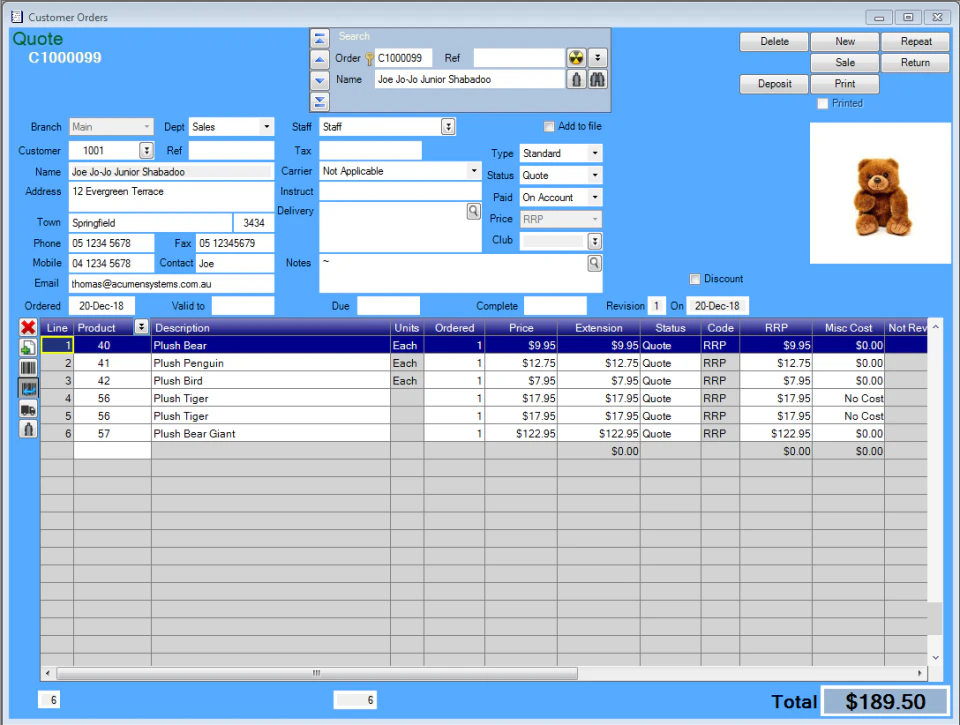
Task: Click the barcode icon in the line toolbar
Action: [26, 368]
